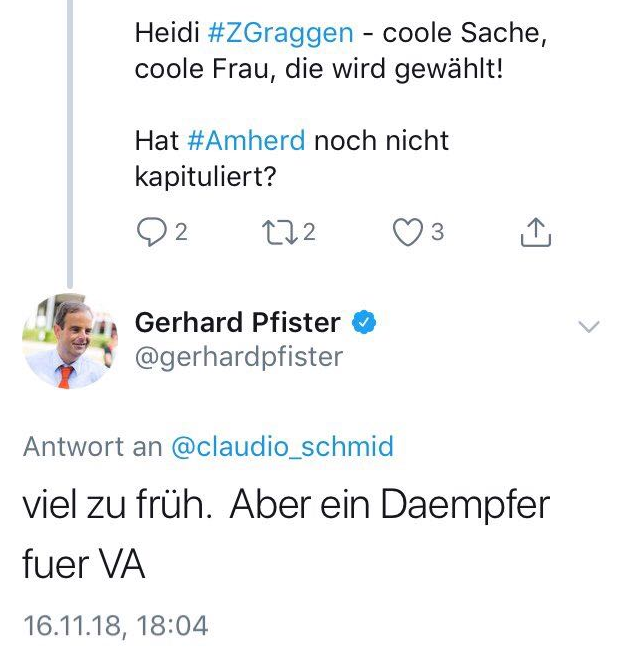This screenshot has width=618, height=648.
Task: Tap the retweet arrows icon
Action: (276, 233)
